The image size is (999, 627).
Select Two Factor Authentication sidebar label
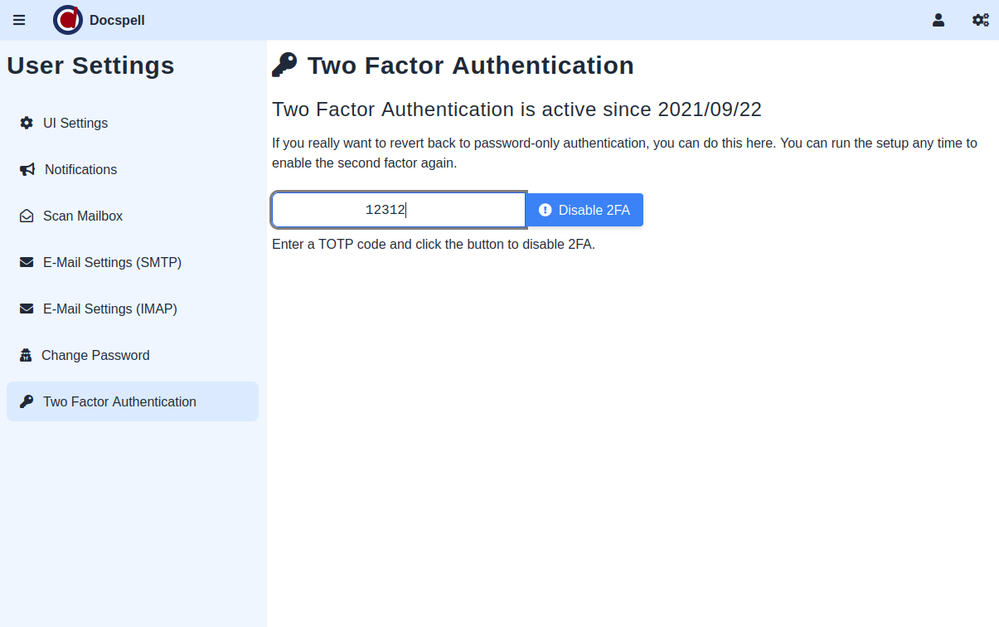[x=119, y=402]
